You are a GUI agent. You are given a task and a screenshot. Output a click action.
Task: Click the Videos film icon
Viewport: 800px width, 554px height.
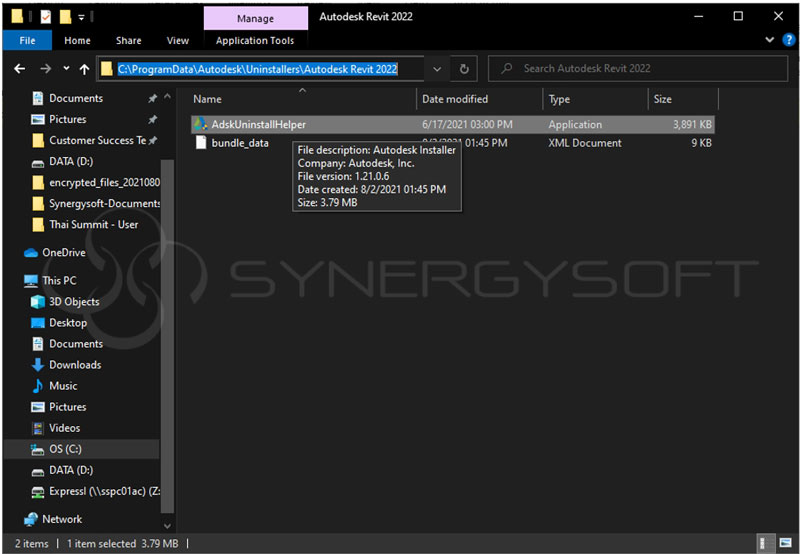[x=38, y=428]
